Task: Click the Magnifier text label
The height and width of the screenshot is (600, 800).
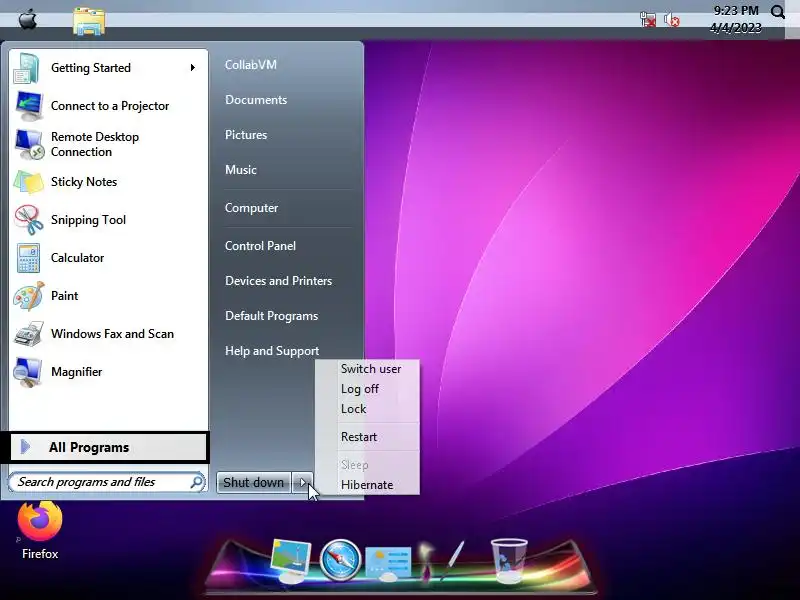Action: [x=77, y=372]
